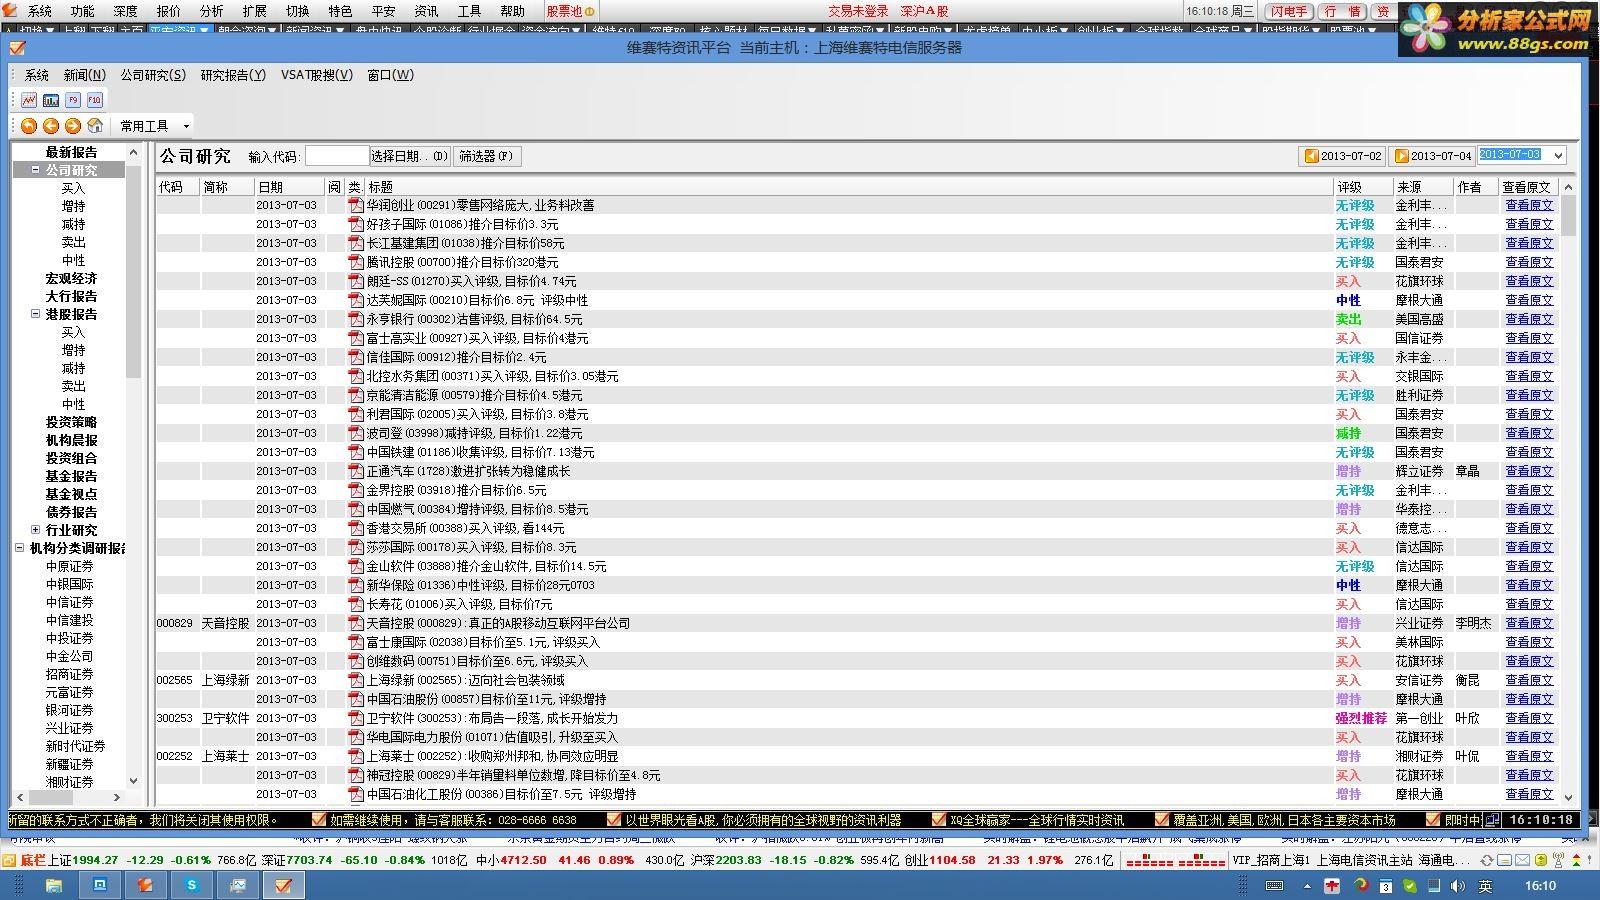Open the top 分析 menu
Viewport: 1600px width, 900px height.
(211, 11)
